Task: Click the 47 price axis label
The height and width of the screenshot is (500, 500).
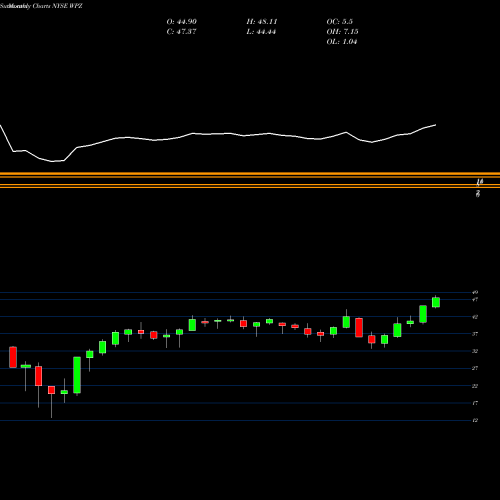Action: coord(475,300)
